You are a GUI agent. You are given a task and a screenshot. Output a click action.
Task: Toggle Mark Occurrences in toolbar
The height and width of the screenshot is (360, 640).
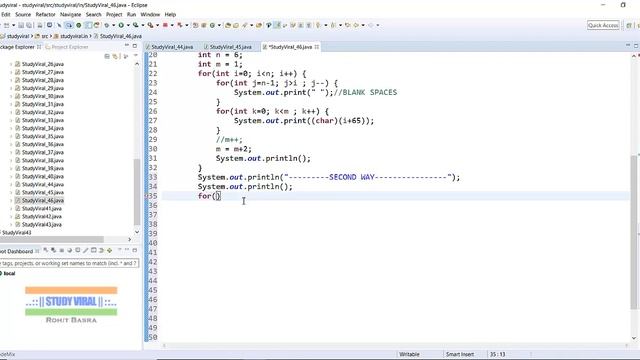[277, 25]
